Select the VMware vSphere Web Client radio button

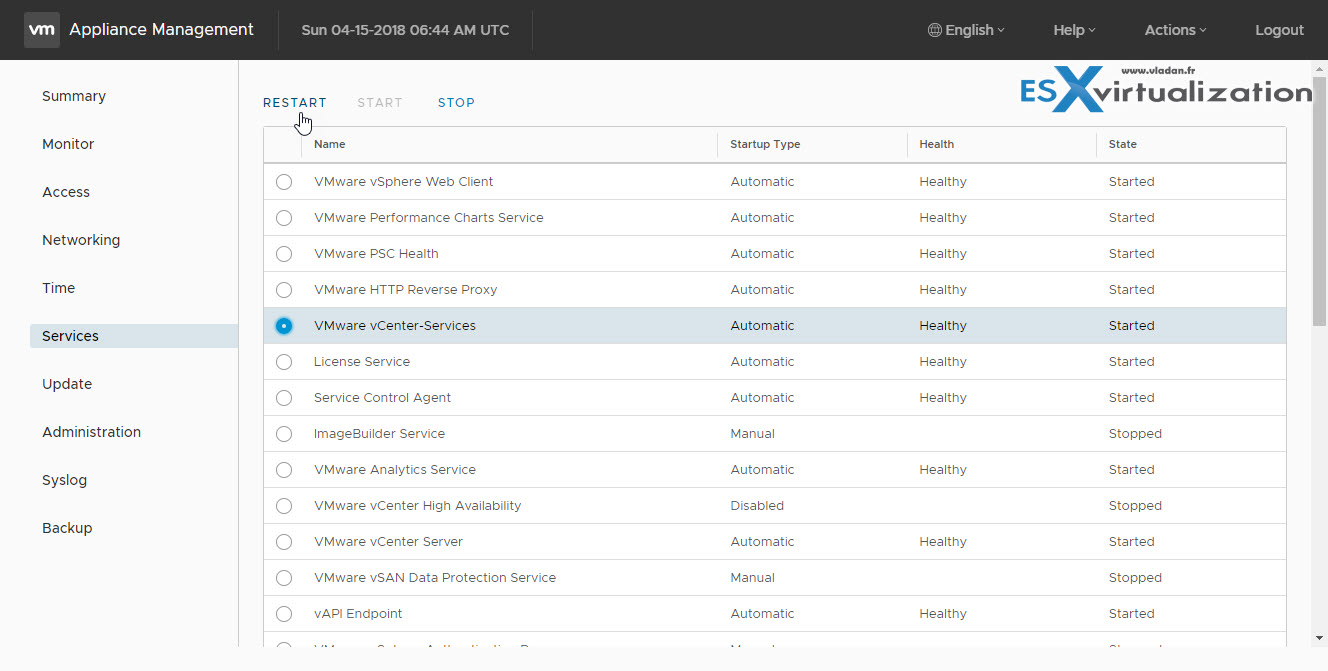[x=284, y=182]
